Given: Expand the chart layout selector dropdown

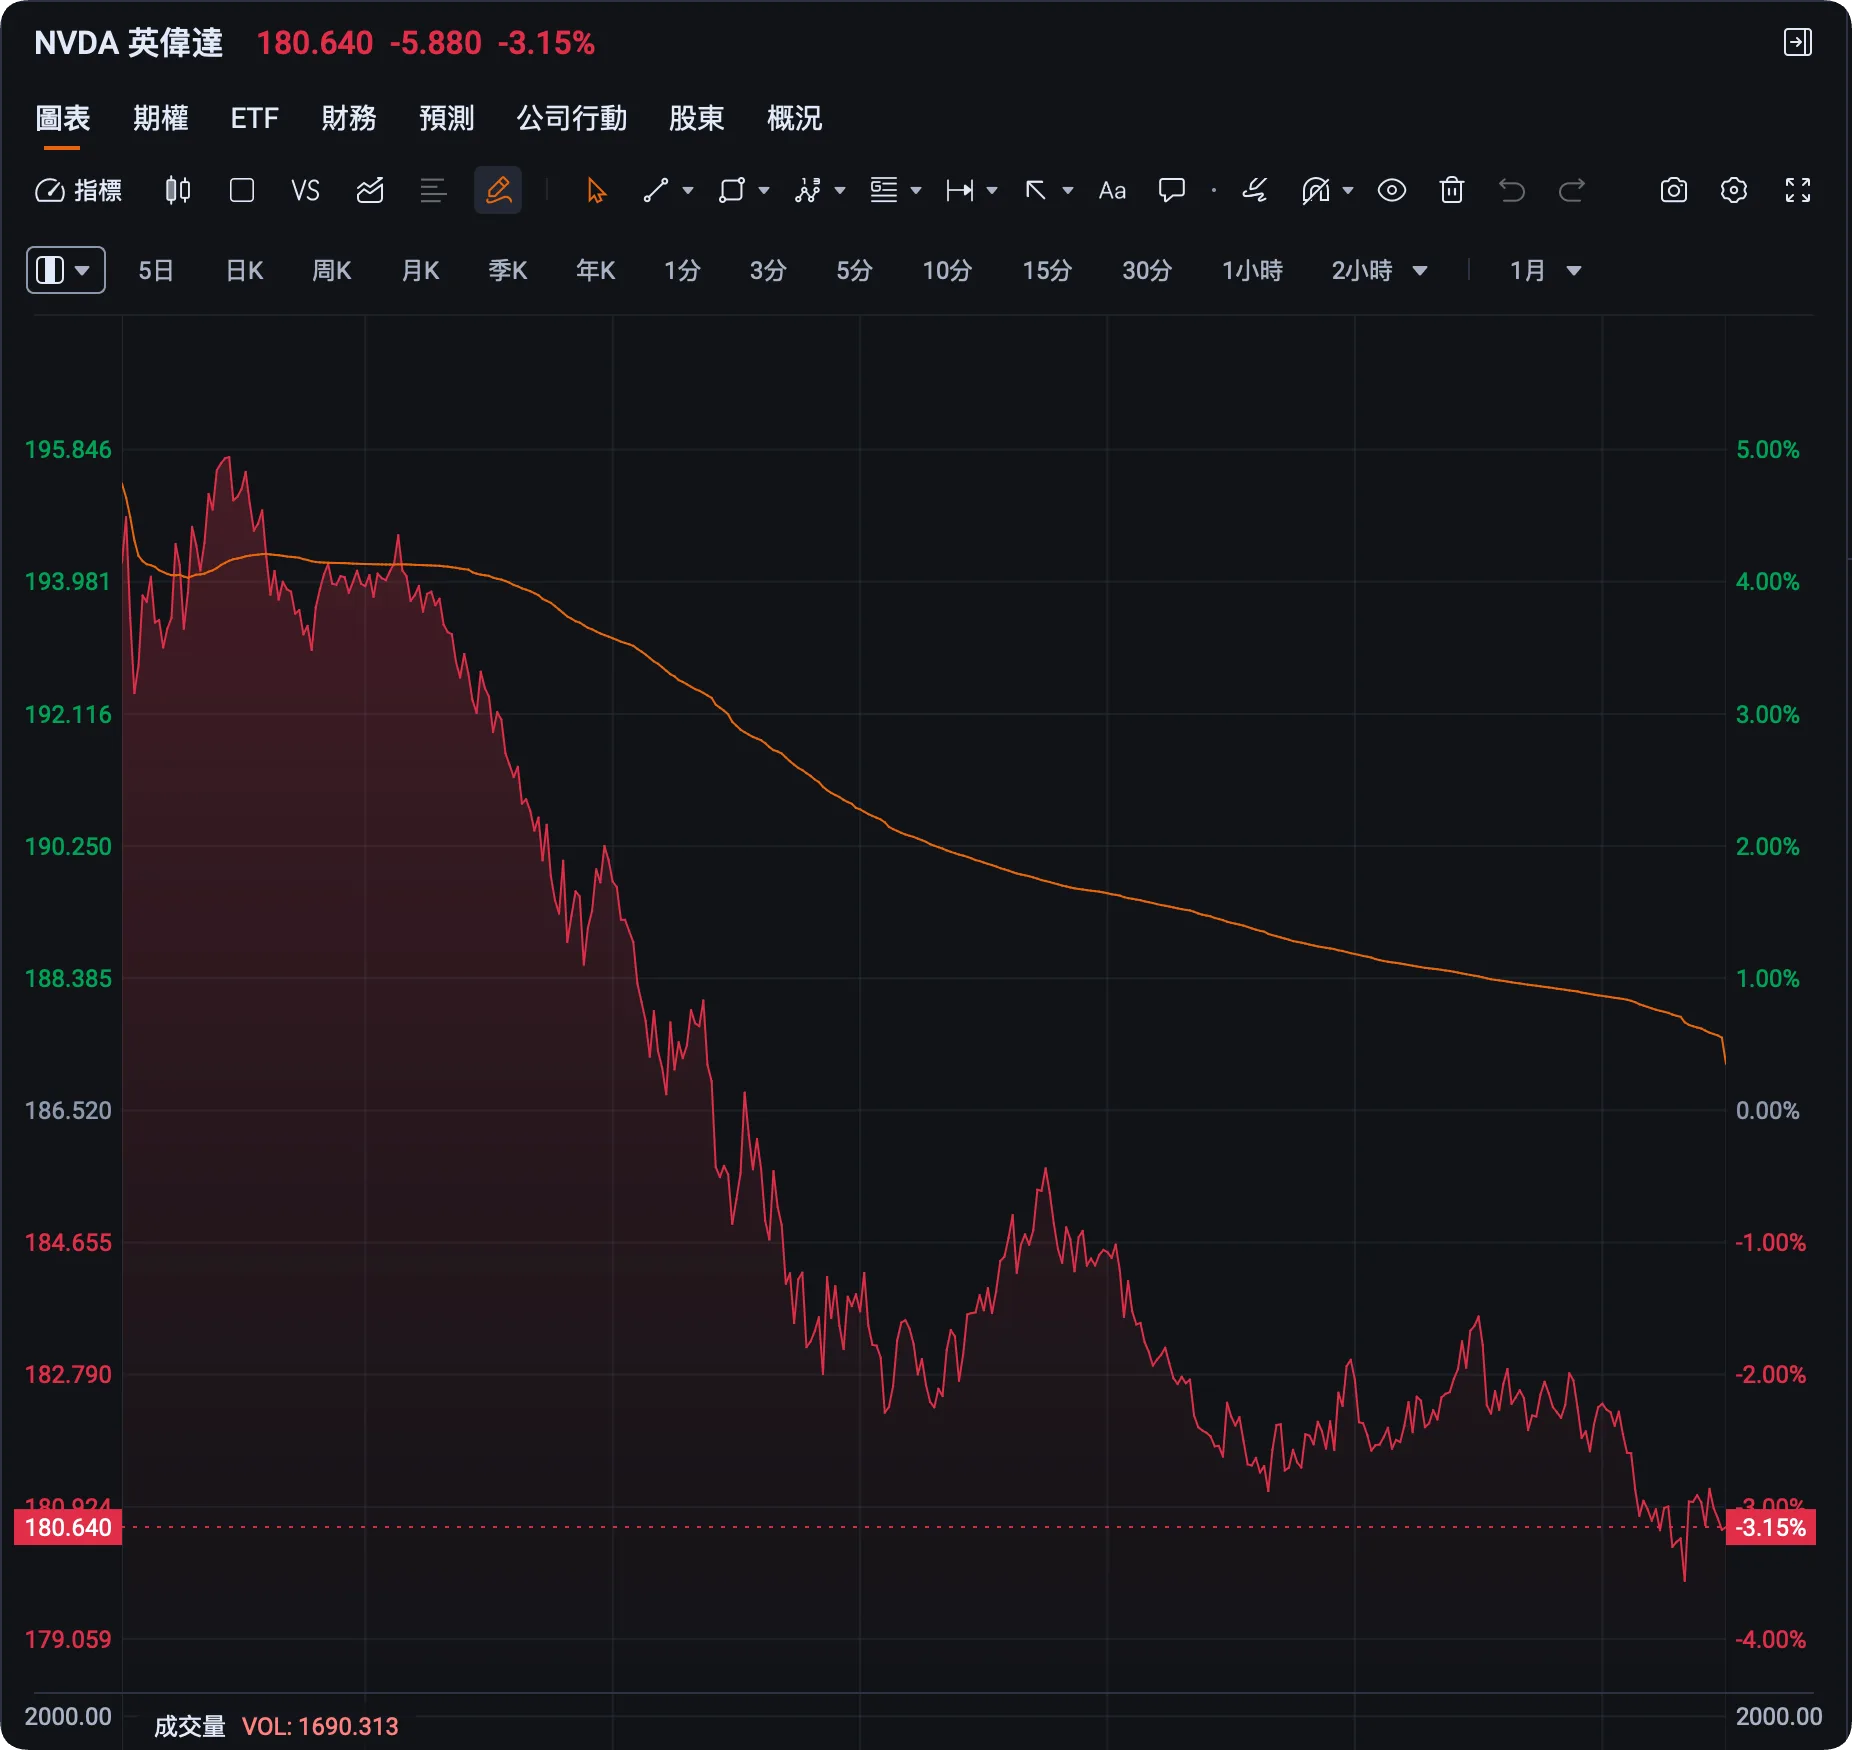Looking at the screenshot, I should (x=65, y=270).
